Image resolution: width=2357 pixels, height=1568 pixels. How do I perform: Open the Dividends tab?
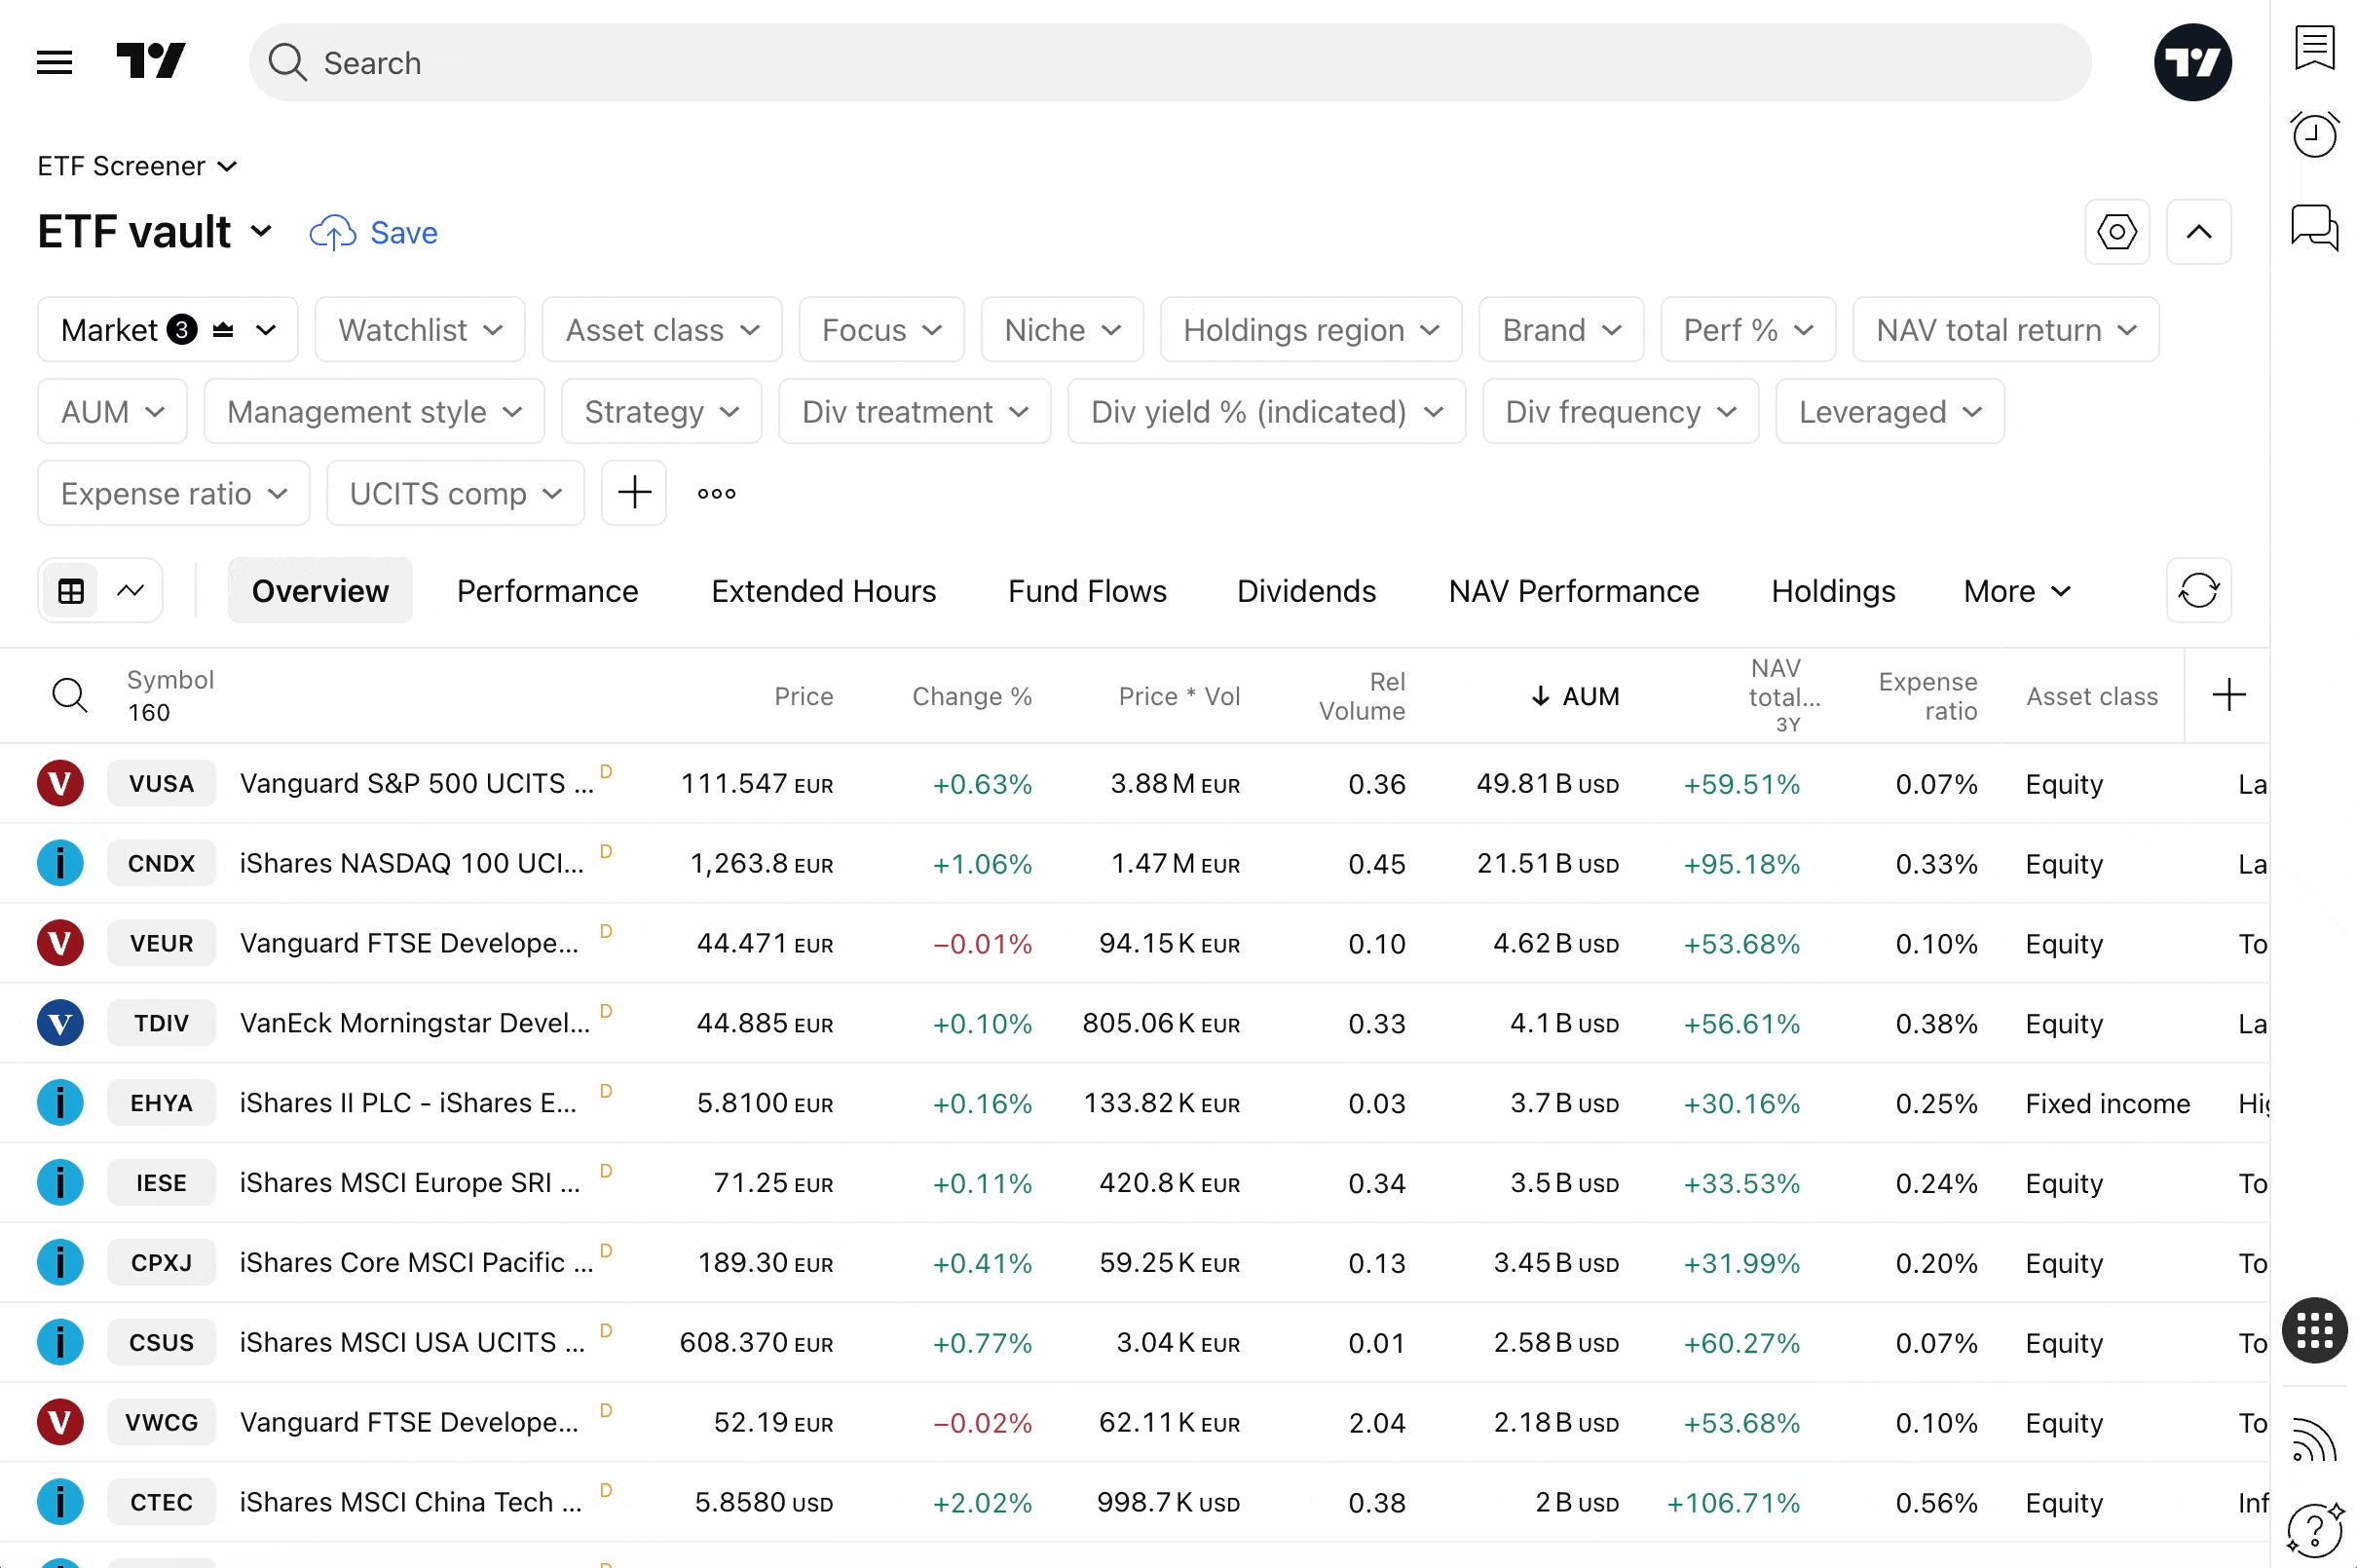click(1306, 591)
